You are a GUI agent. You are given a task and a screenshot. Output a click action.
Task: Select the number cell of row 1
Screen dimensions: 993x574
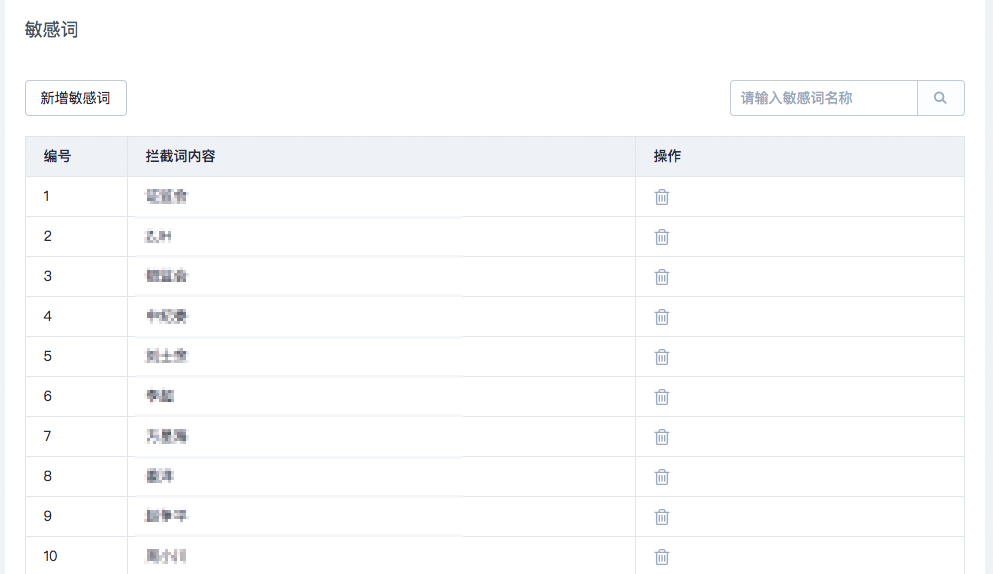pyautogui.click(x=47, y=196)
